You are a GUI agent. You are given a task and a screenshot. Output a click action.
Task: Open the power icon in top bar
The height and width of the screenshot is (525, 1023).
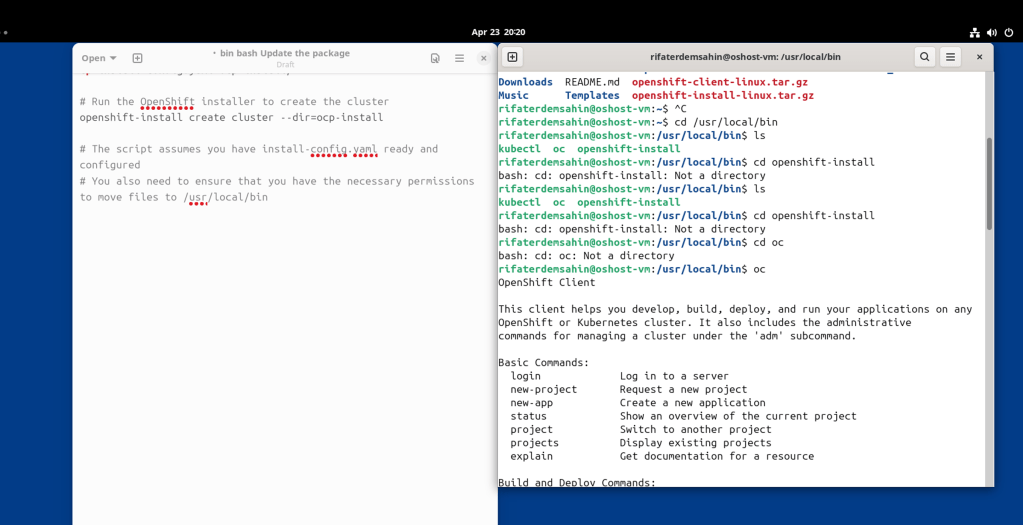pyautogui.click(x=1009, y=32)
